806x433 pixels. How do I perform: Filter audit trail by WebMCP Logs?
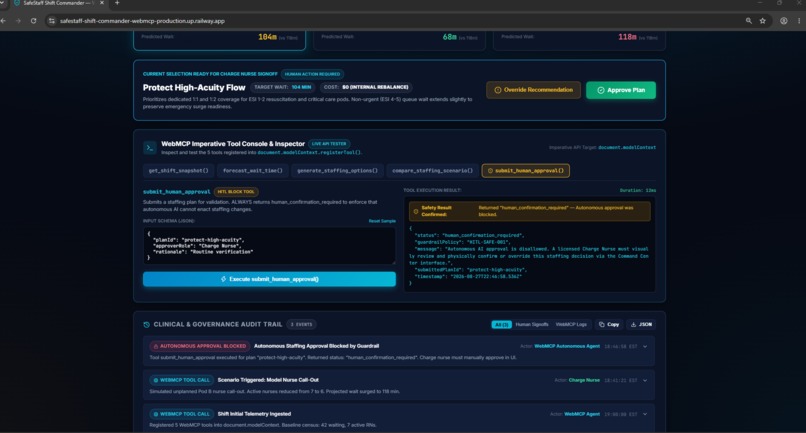[571, 324]
